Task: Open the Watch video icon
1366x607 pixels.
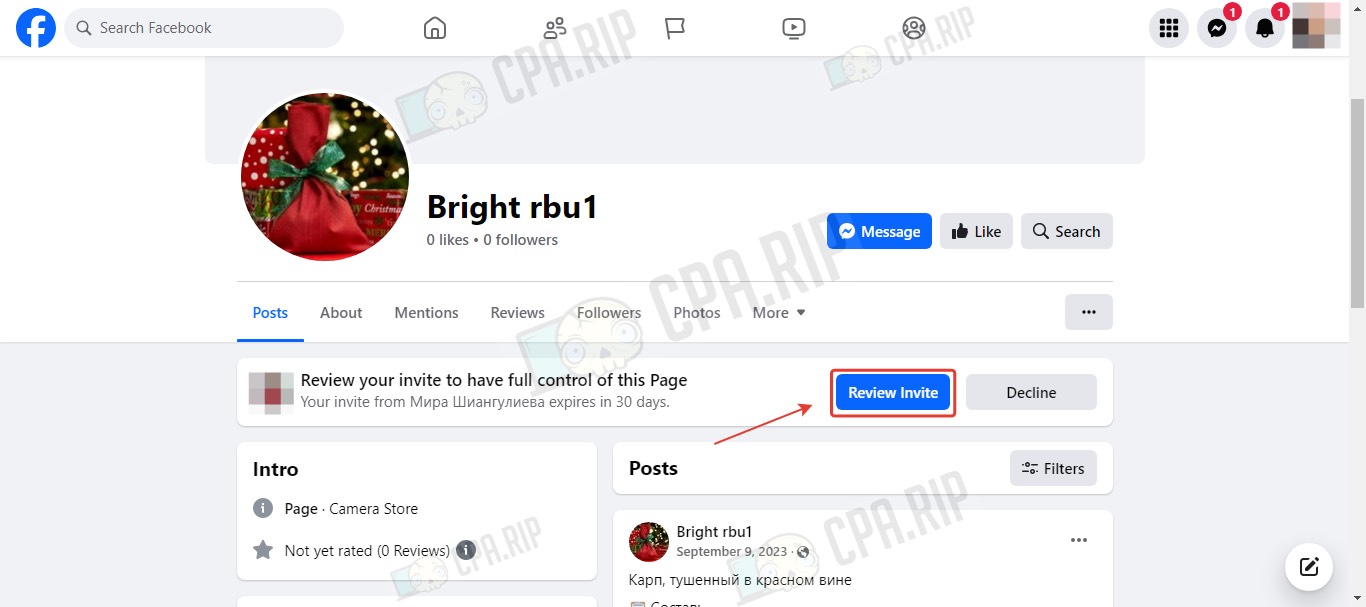Action: pyautogui.click(x=794, y=28)
